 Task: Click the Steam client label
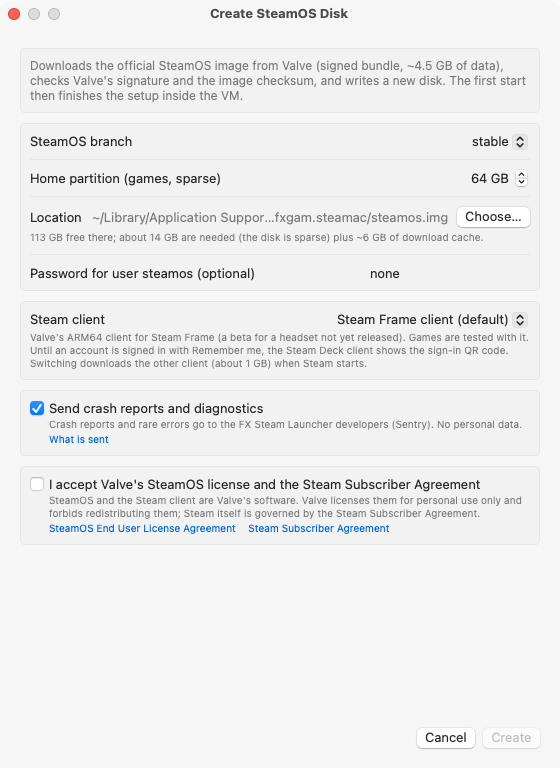point(67,319)
